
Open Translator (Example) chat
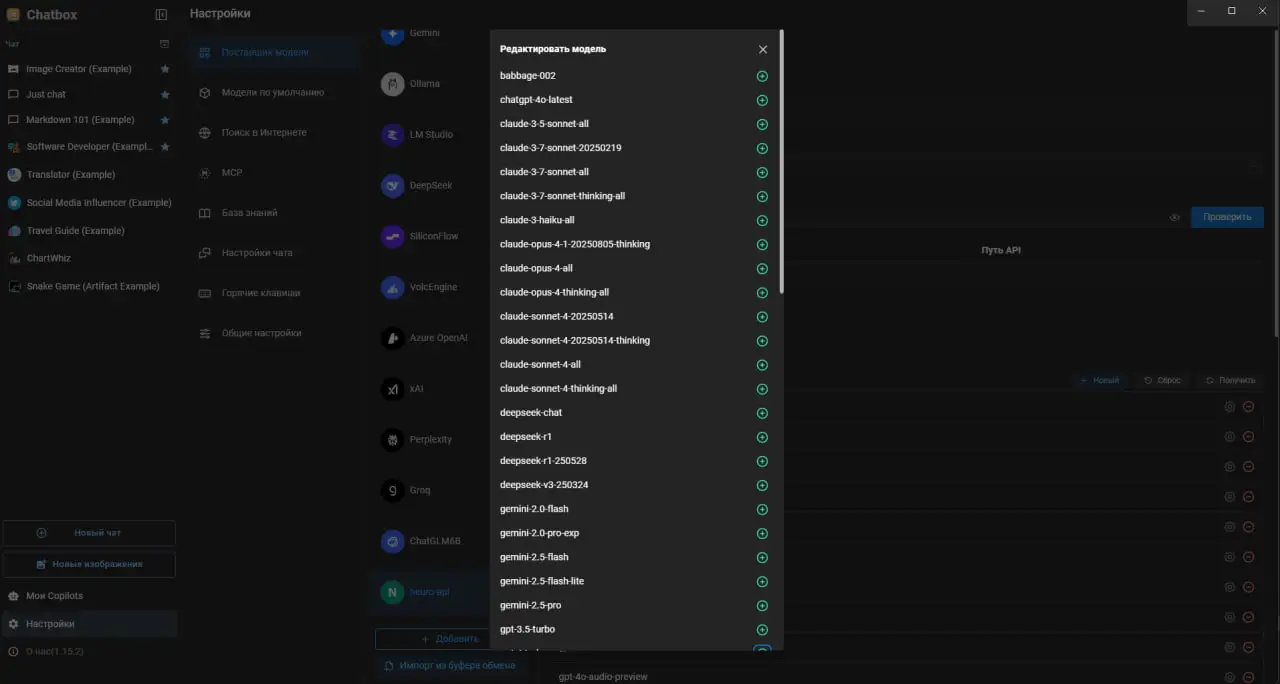point(70,175)
